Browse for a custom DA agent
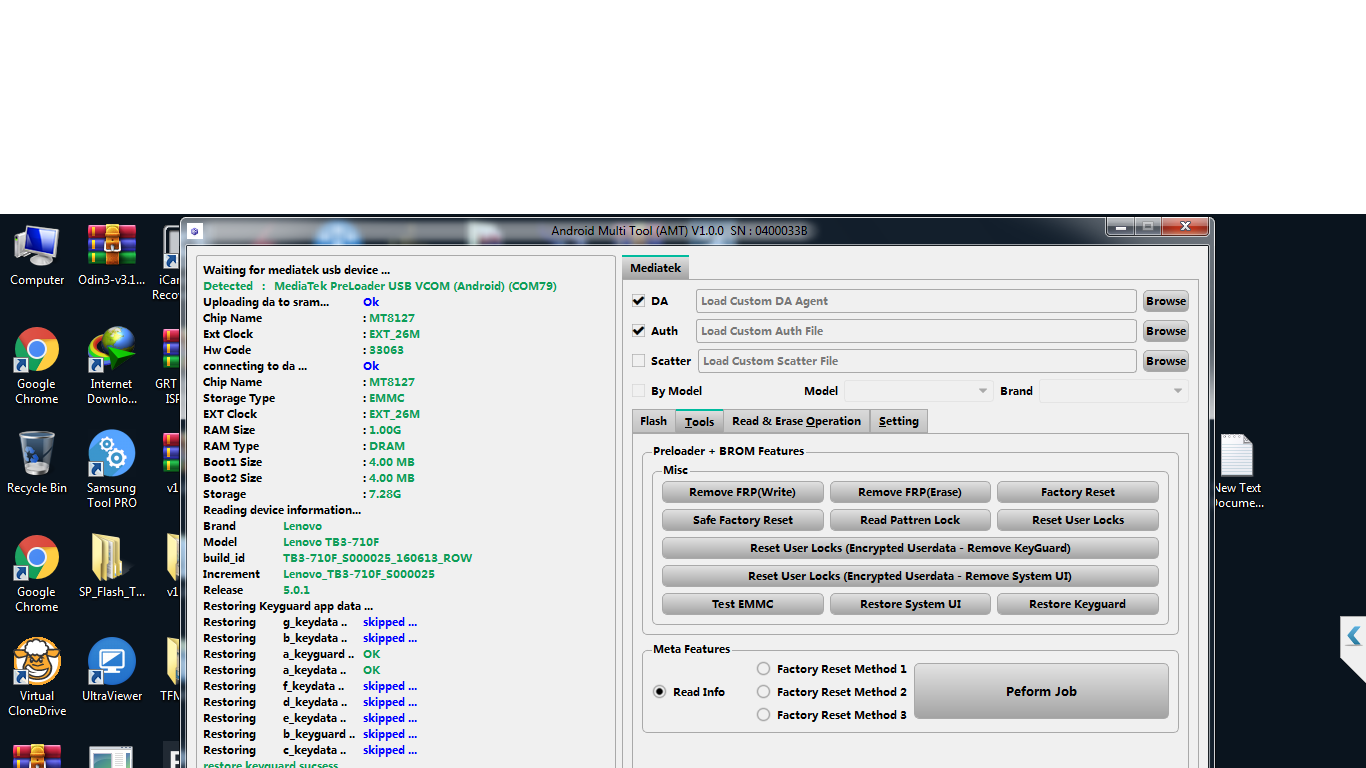The width and height of the screenshot is (1366, 768). (x=1166, y=301)
